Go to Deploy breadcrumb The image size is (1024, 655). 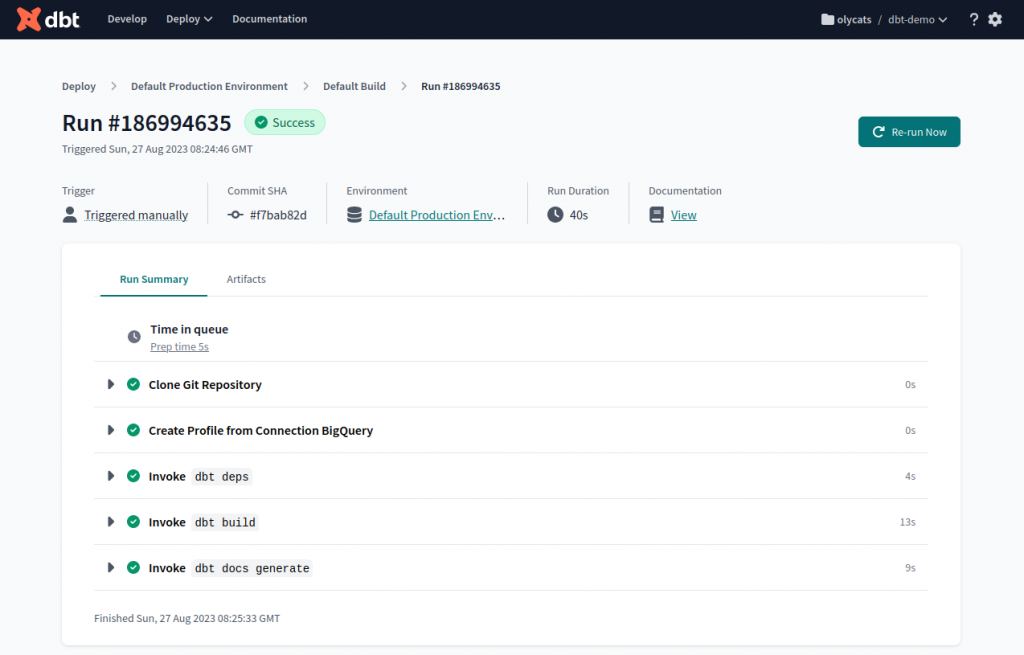click(x=79, y=86)
